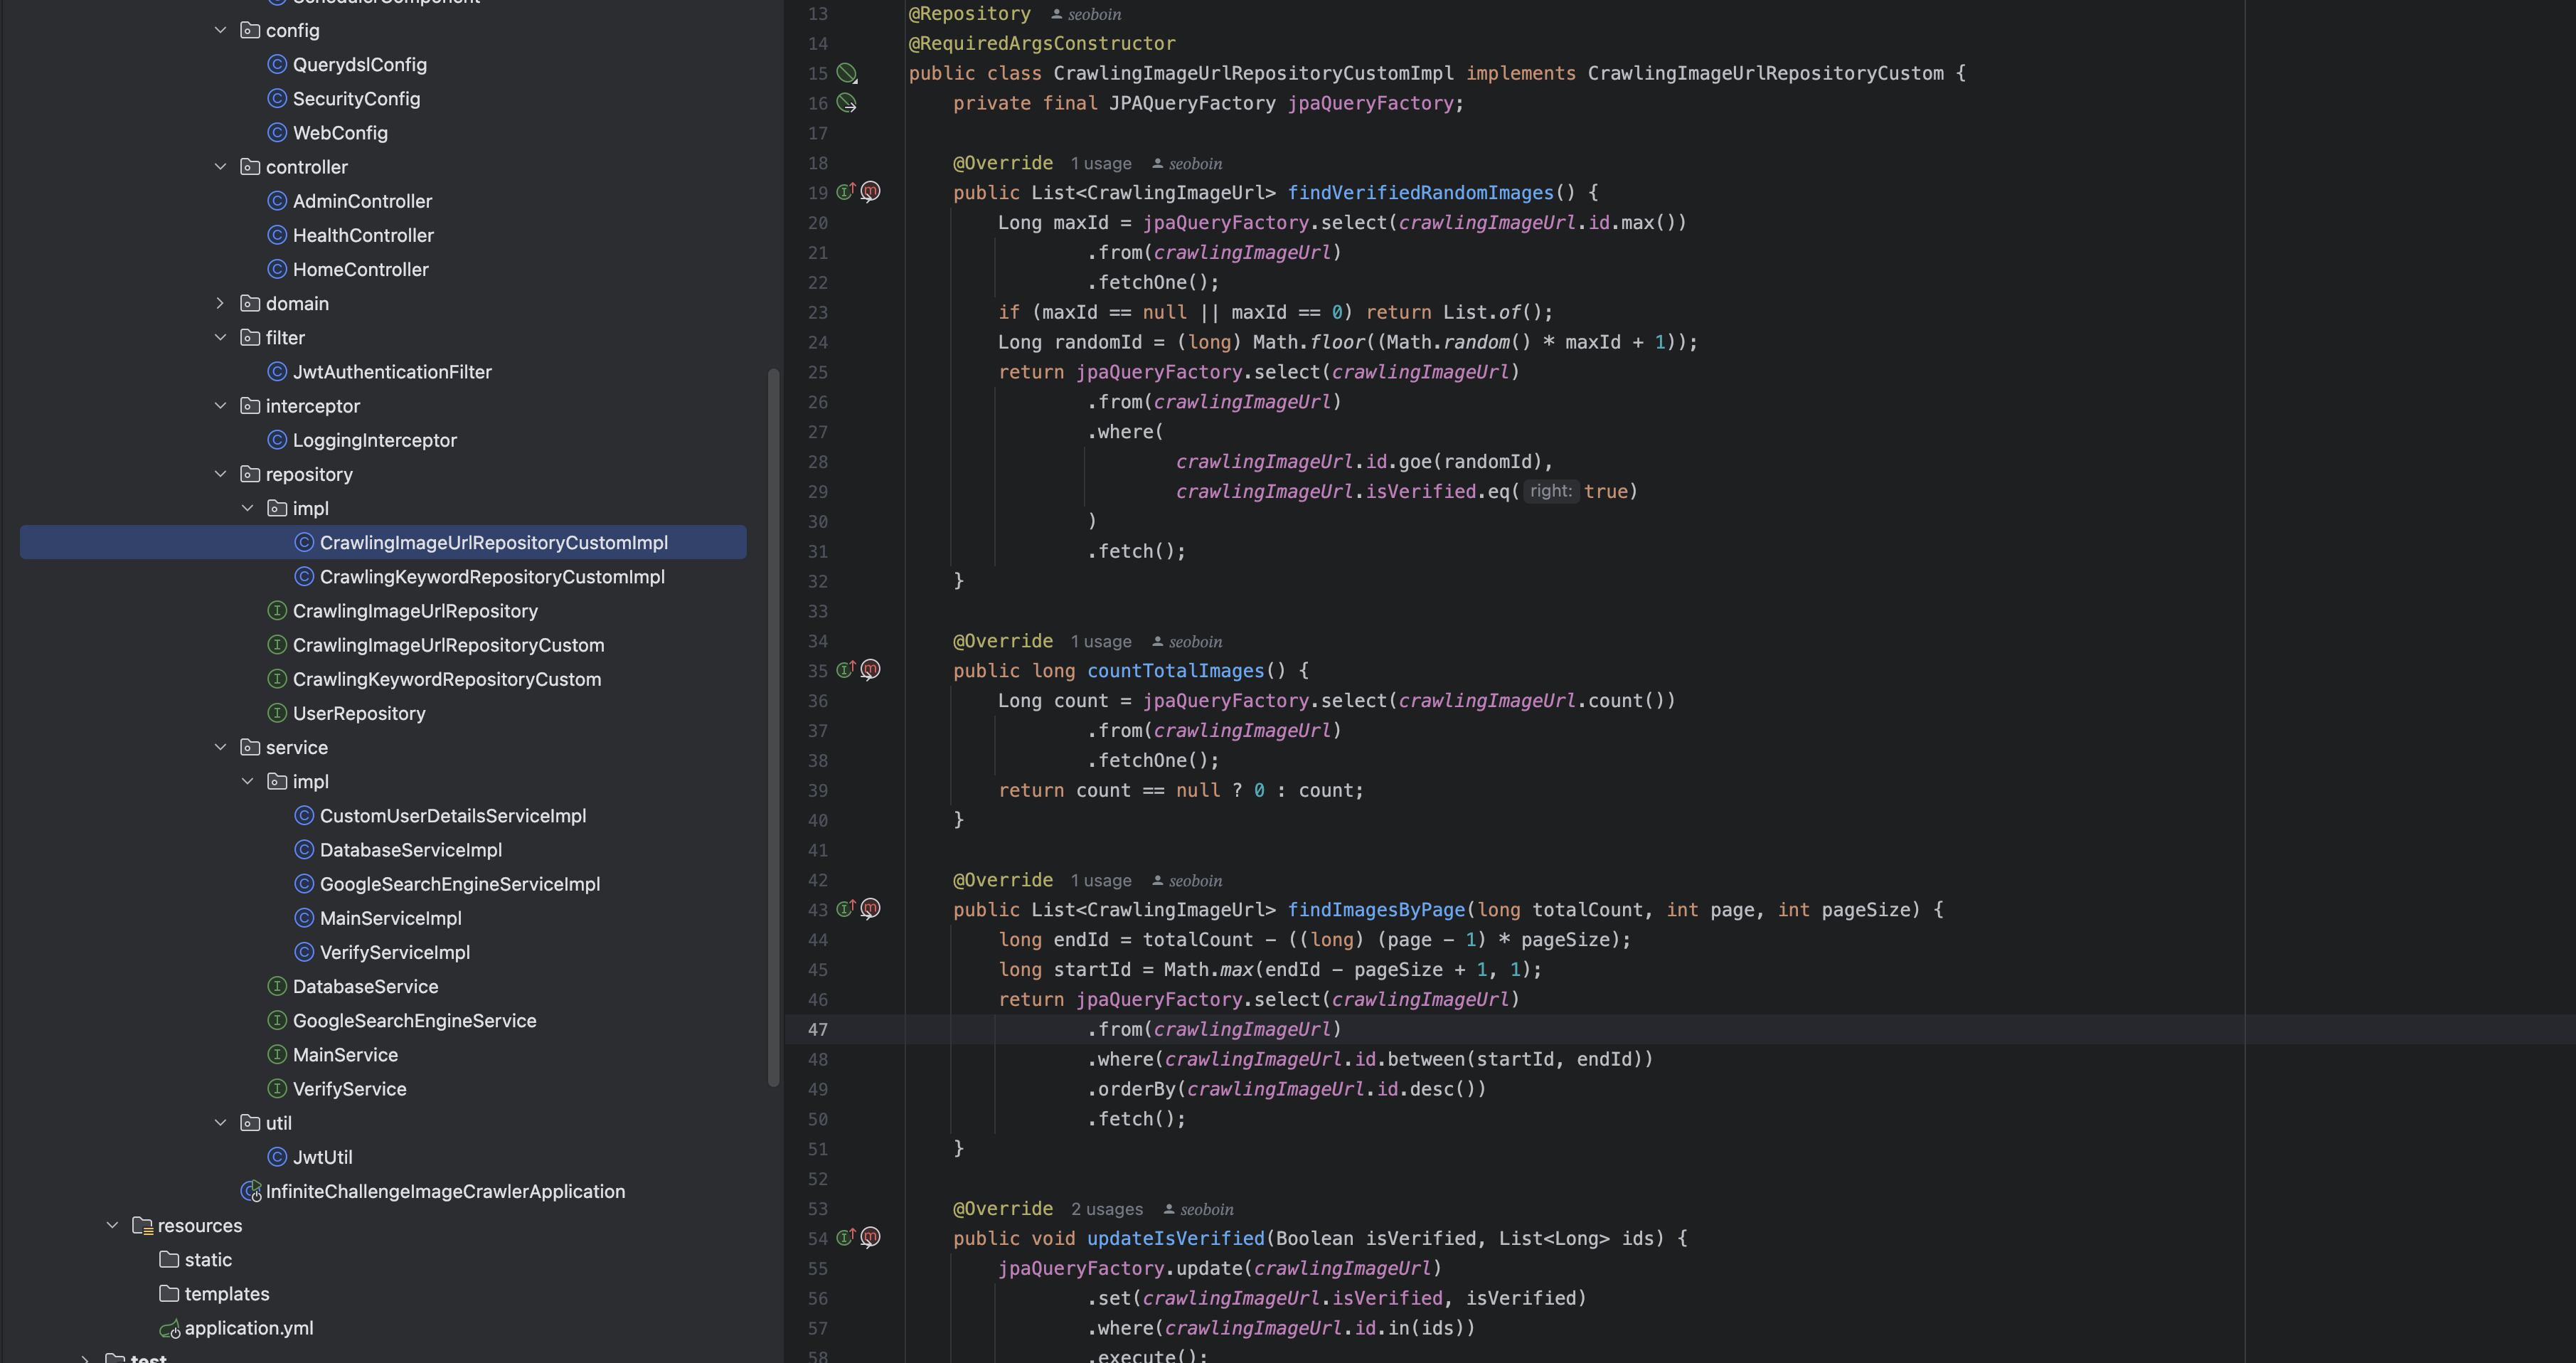Open DatabaseServiceImpl in the tree
The height and width of the screenshot is (1363, 2576).
click(x=411, y=850)
